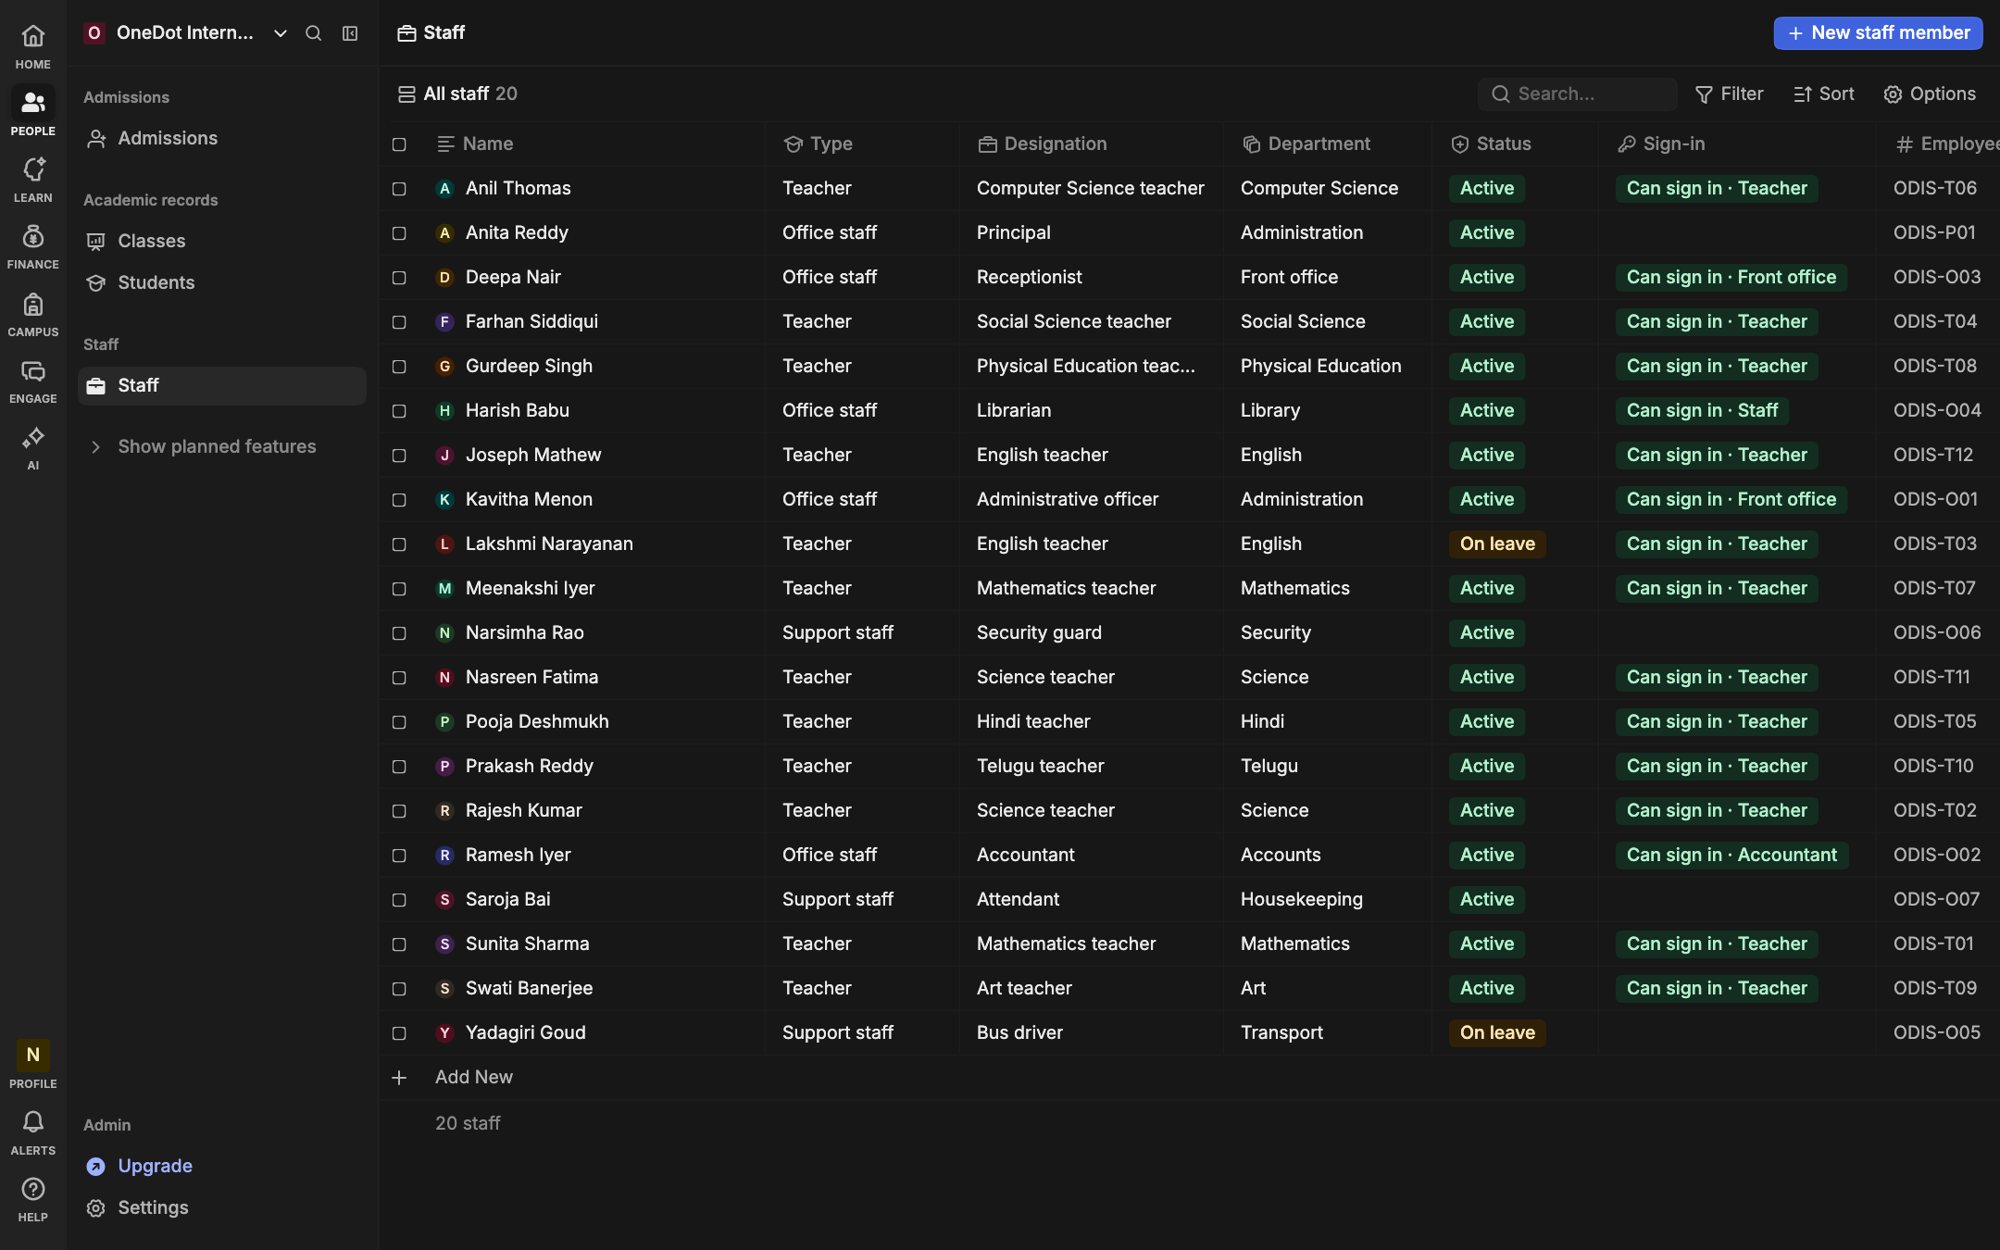The width and height of the screenshot is (2000, 1250).
Task: Open the Campus section icon
Action: [33, 314]
